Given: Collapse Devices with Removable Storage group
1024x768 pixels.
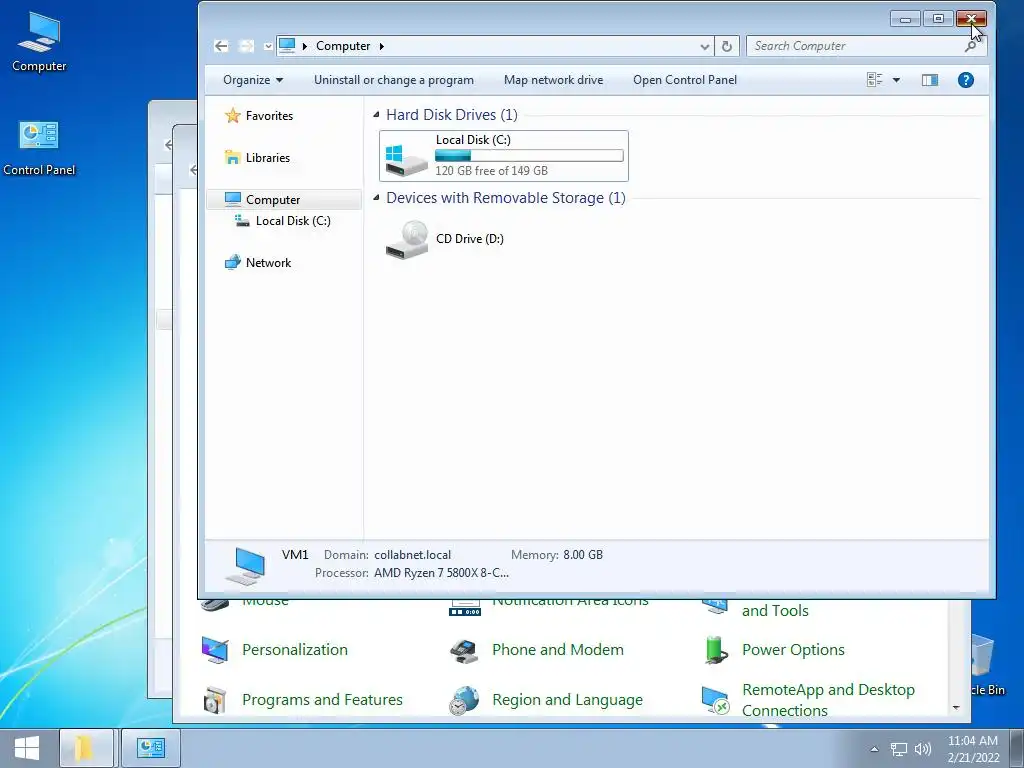Looking at the screenshot, I should (376, 197).
